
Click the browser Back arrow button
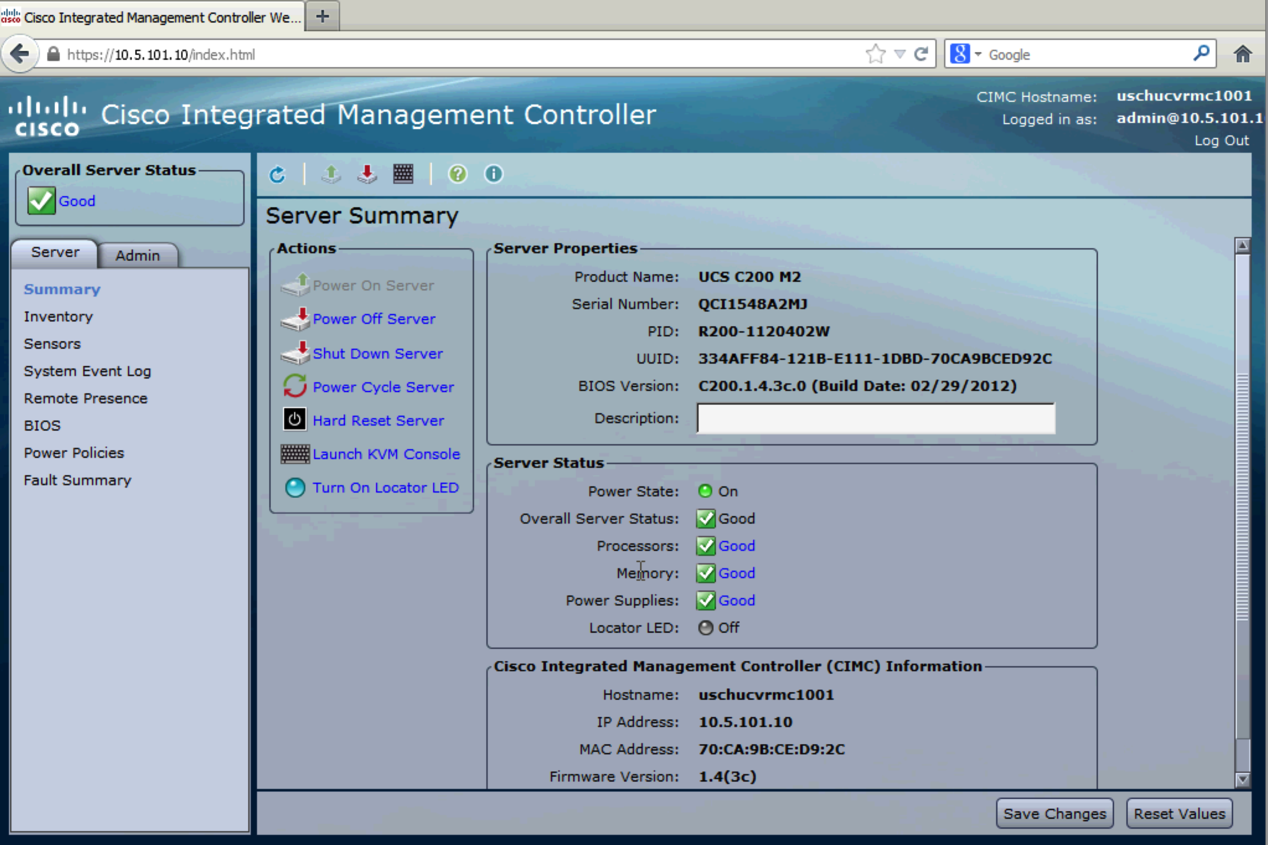(x=20, y=54)
